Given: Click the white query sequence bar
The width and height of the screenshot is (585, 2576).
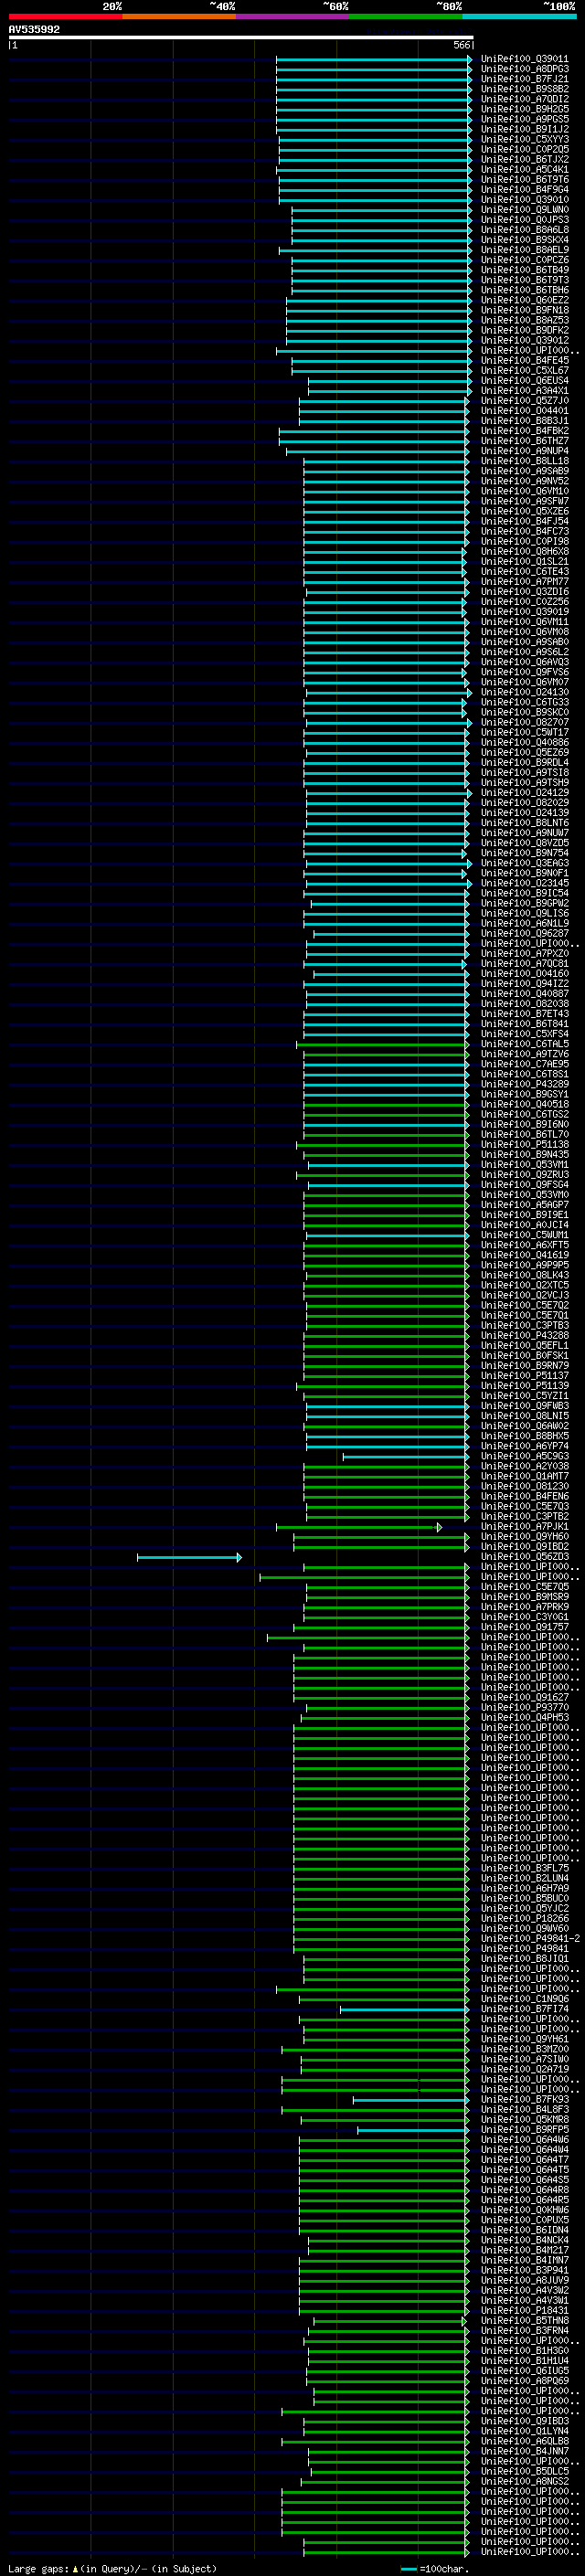Looking at the screenshot, I should click(241, 38).
